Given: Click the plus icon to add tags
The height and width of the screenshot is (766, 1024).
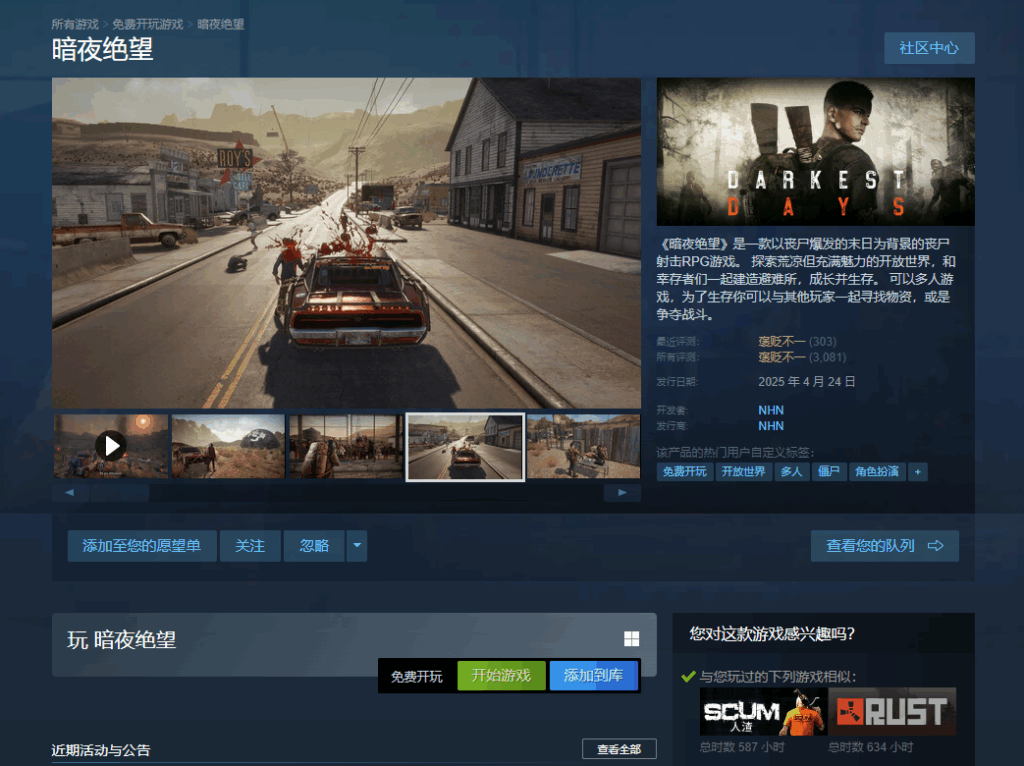Looking at the screenshot, I should [918, 471].
